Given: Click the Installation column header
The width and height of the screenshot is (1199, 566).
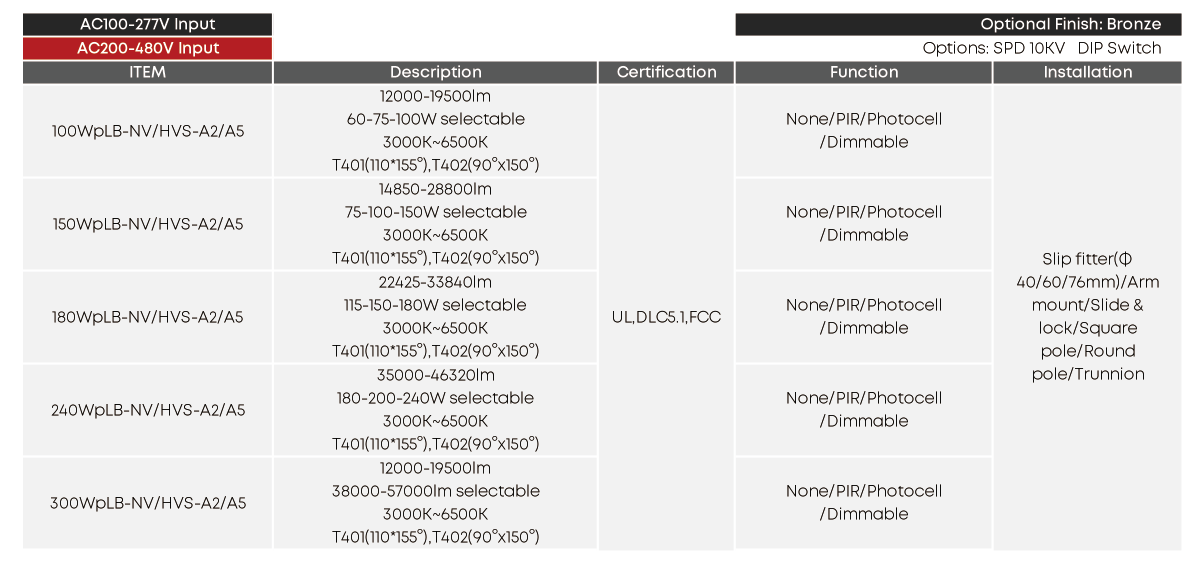Looking at the screenshot, I should coord(1087,72).
